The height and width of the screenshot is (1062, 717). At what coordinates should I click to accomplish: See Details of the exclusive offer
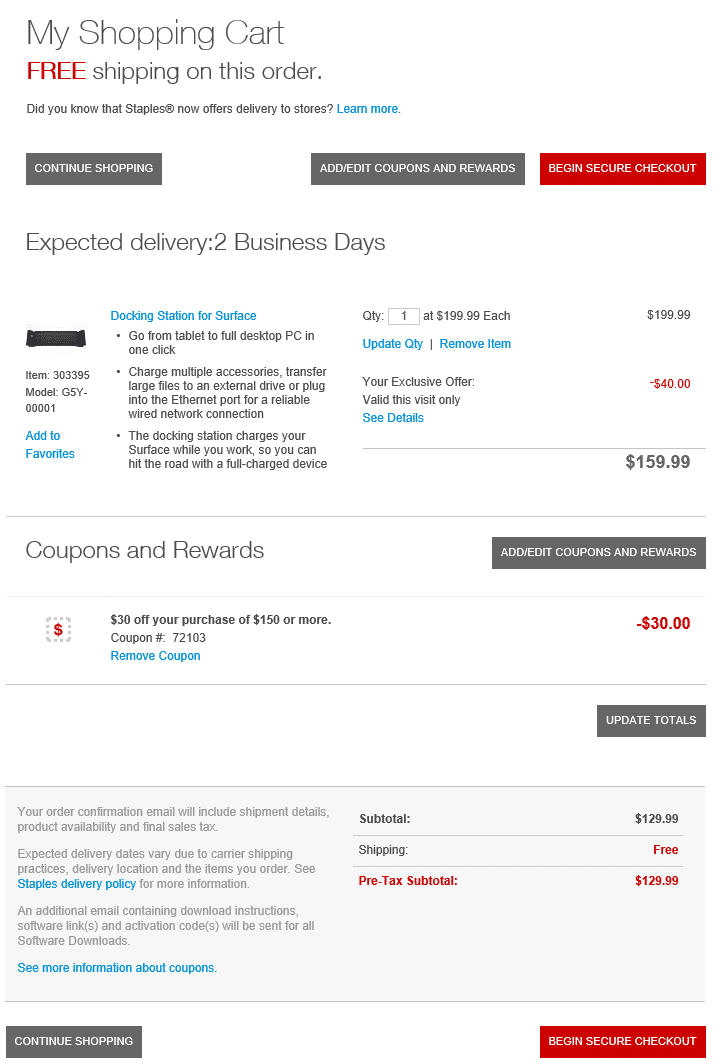(392, 418)
